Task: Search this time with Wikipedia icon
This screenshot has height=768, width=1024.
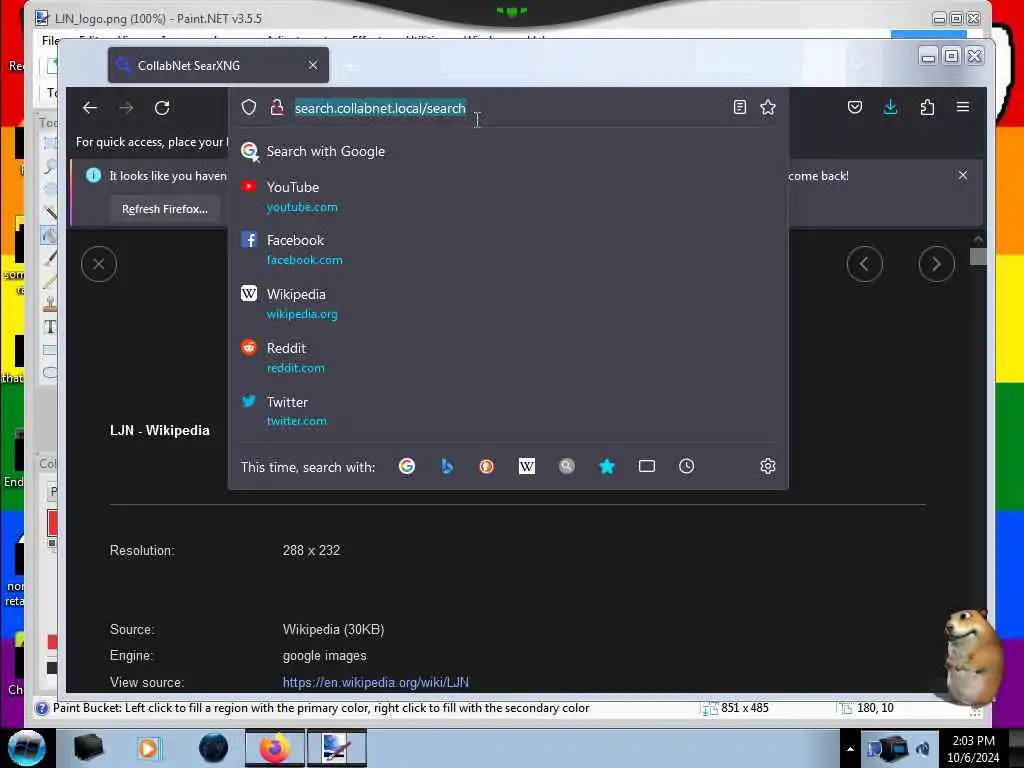Action: pos(526,466)
